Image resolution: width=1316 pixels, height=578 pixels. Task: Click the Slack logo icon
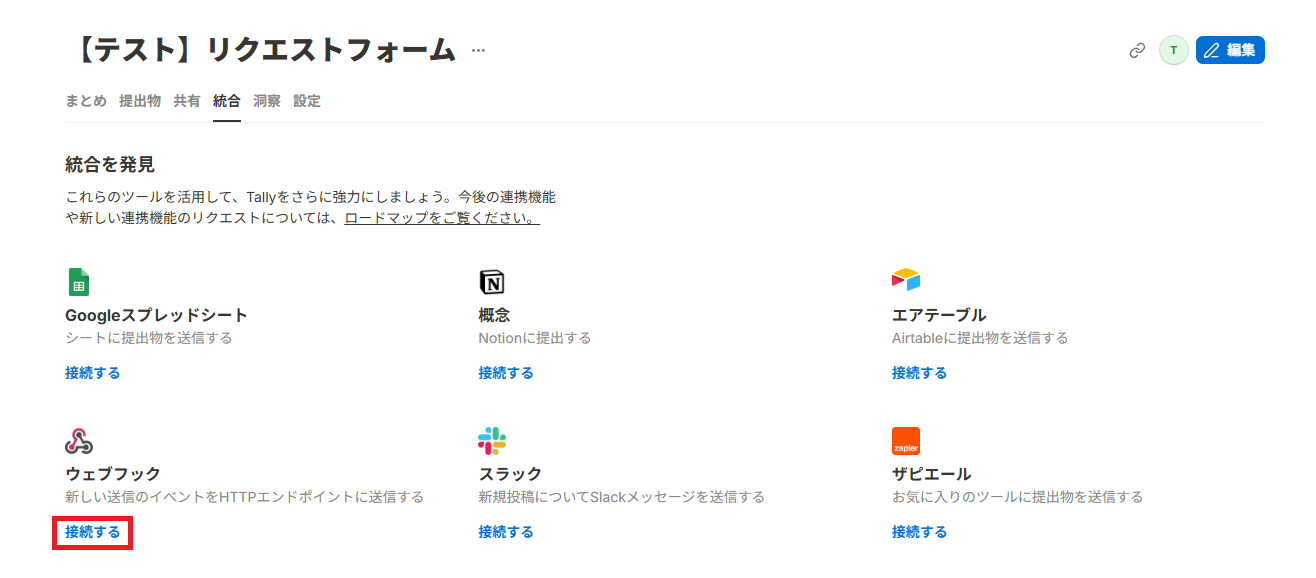coord(492,441)
